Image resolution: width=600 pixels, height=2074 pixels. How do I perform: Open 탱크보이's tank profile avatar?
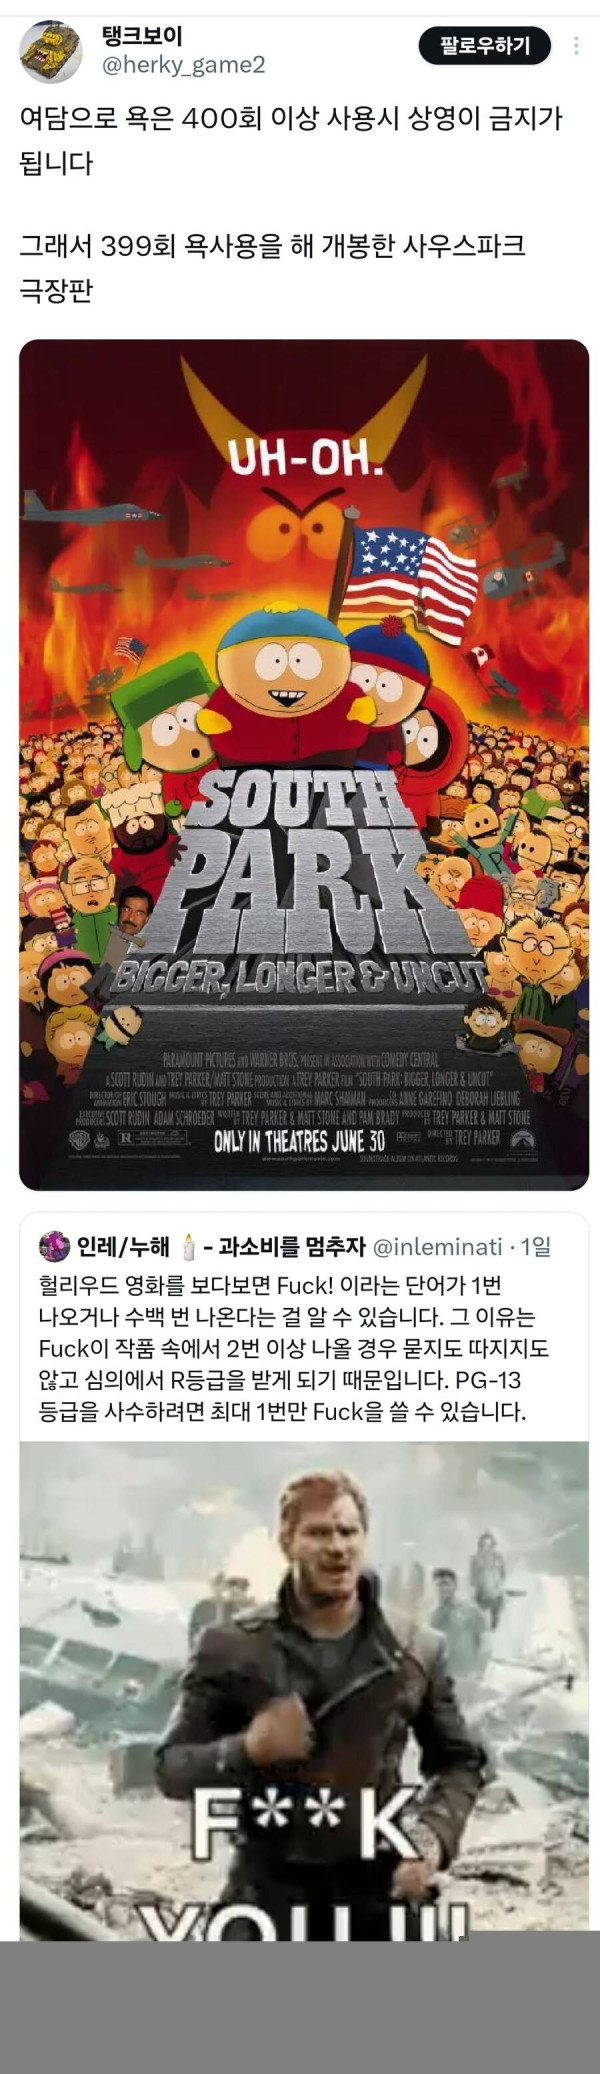coord(50,51)
